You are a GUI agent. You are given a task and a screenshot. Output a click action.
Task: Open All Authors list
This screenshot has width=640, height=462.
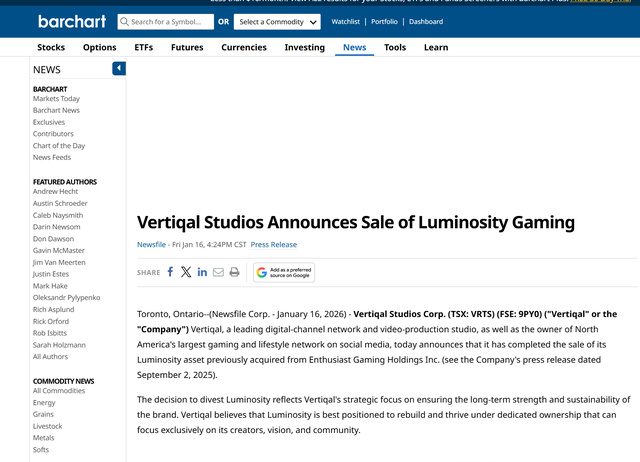(51, 356)
